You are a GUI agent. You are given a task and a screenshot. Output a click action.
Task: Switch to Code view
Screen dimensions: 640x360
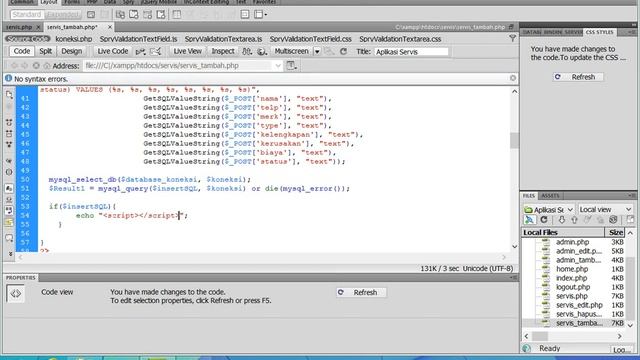(22, 51)
